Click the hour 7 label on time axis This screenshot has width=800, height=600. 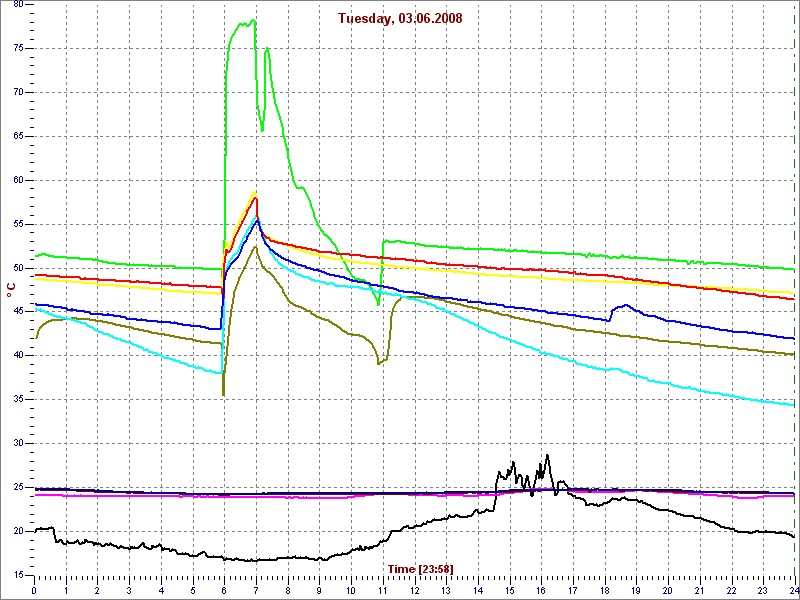(x=256, y=591)
